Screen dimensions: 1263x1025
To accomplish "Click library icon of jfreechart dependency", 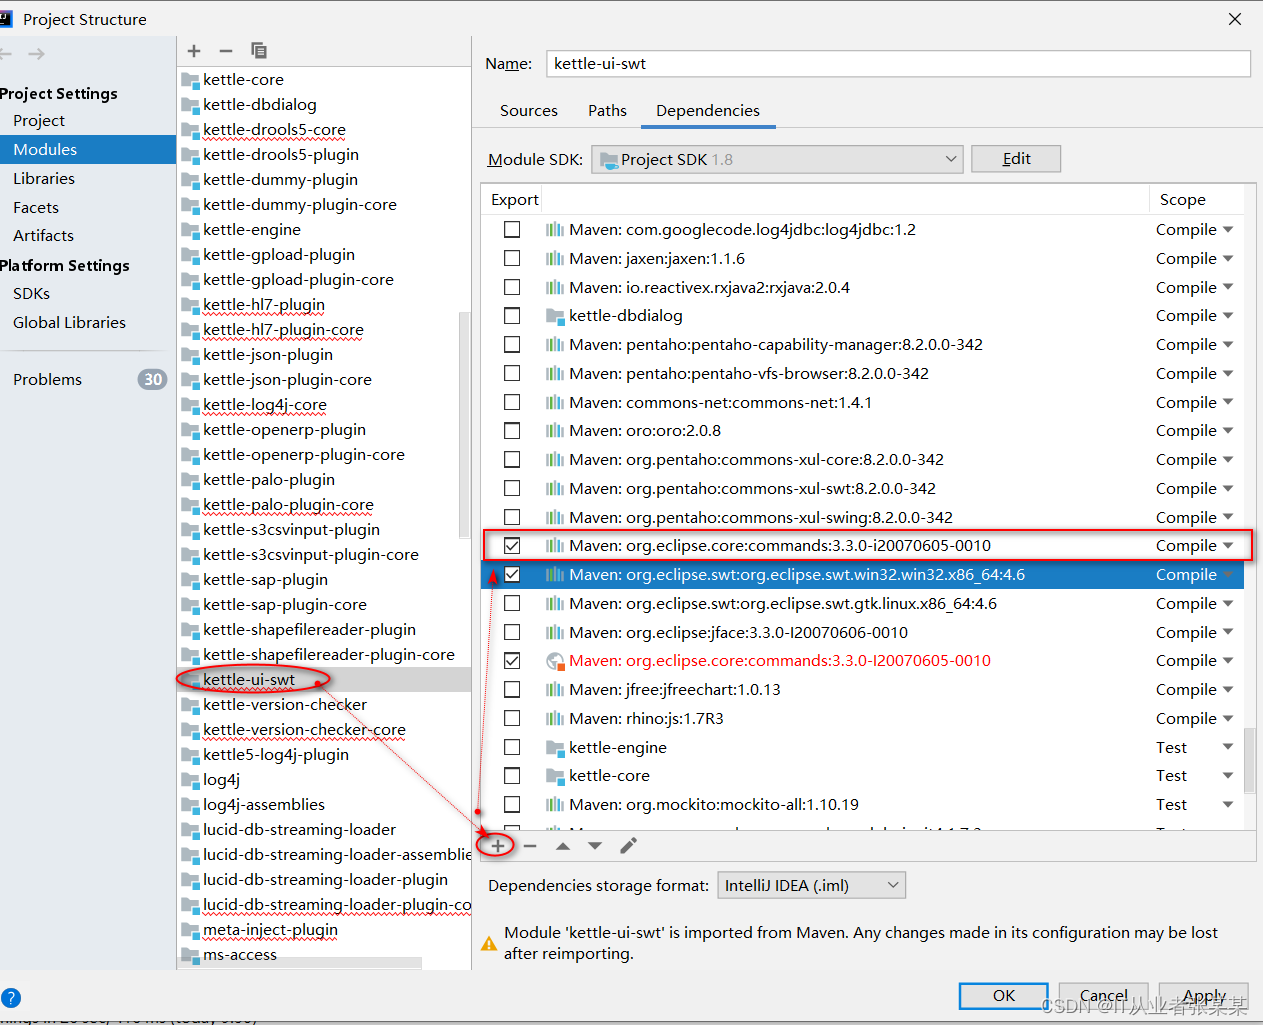I will (x=555, y=690).
